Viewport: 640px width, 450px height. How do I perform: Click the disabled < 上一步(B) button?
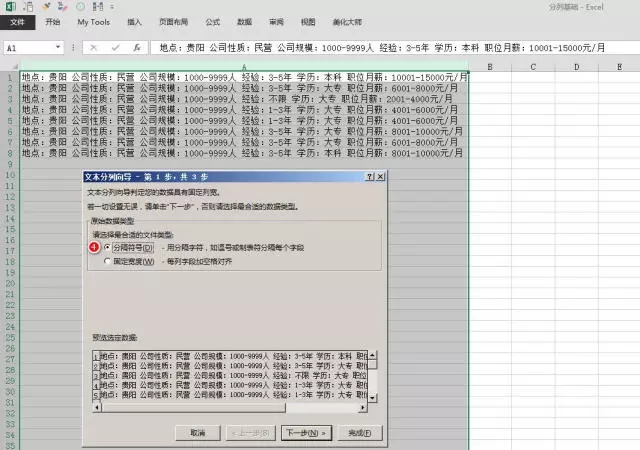251,433
